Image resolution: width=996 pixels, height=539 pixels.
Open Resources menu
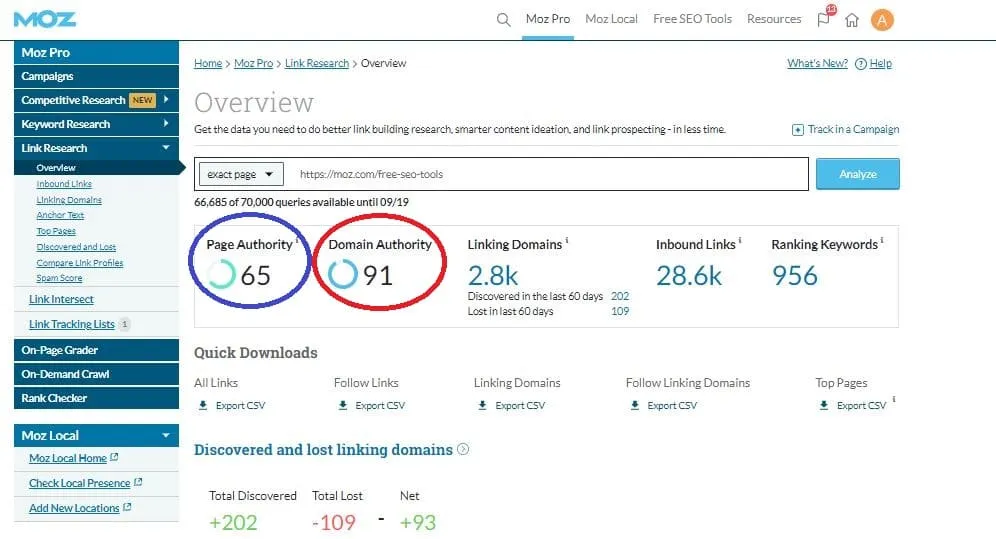click(x=774, y=19)
